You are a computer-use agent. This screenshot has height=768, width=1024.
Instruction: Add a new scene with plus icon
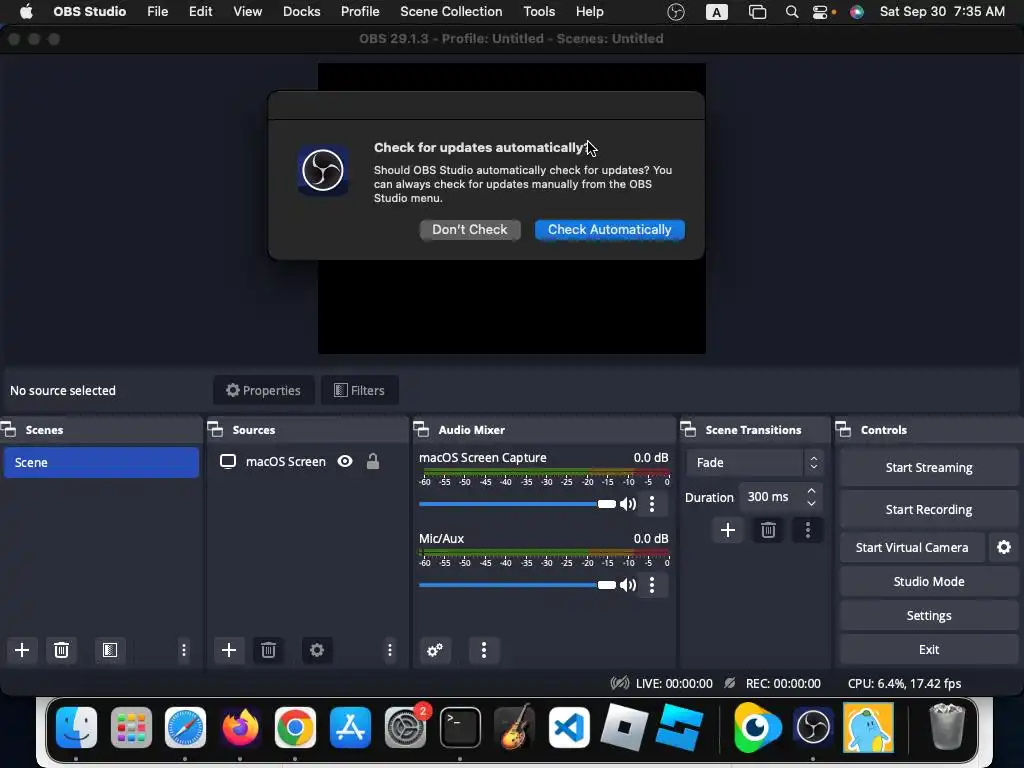pos(22,650)
